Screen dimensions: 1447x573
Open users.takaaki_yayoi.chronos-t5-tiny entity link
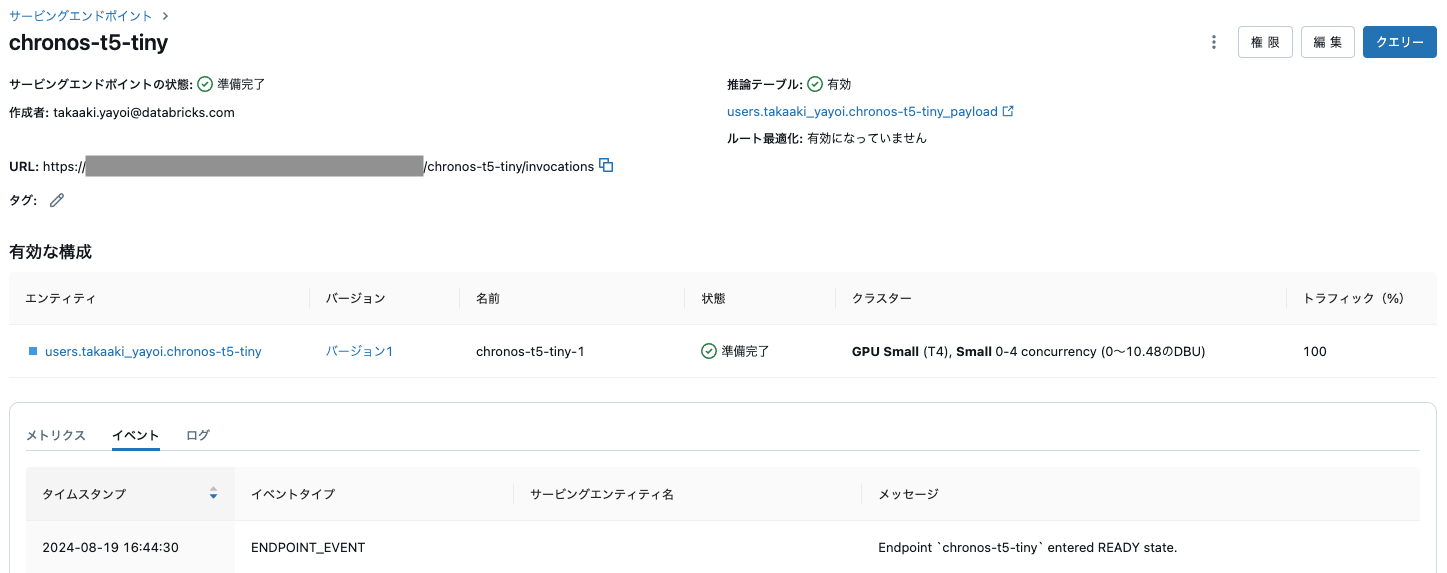tap(153, 351)
